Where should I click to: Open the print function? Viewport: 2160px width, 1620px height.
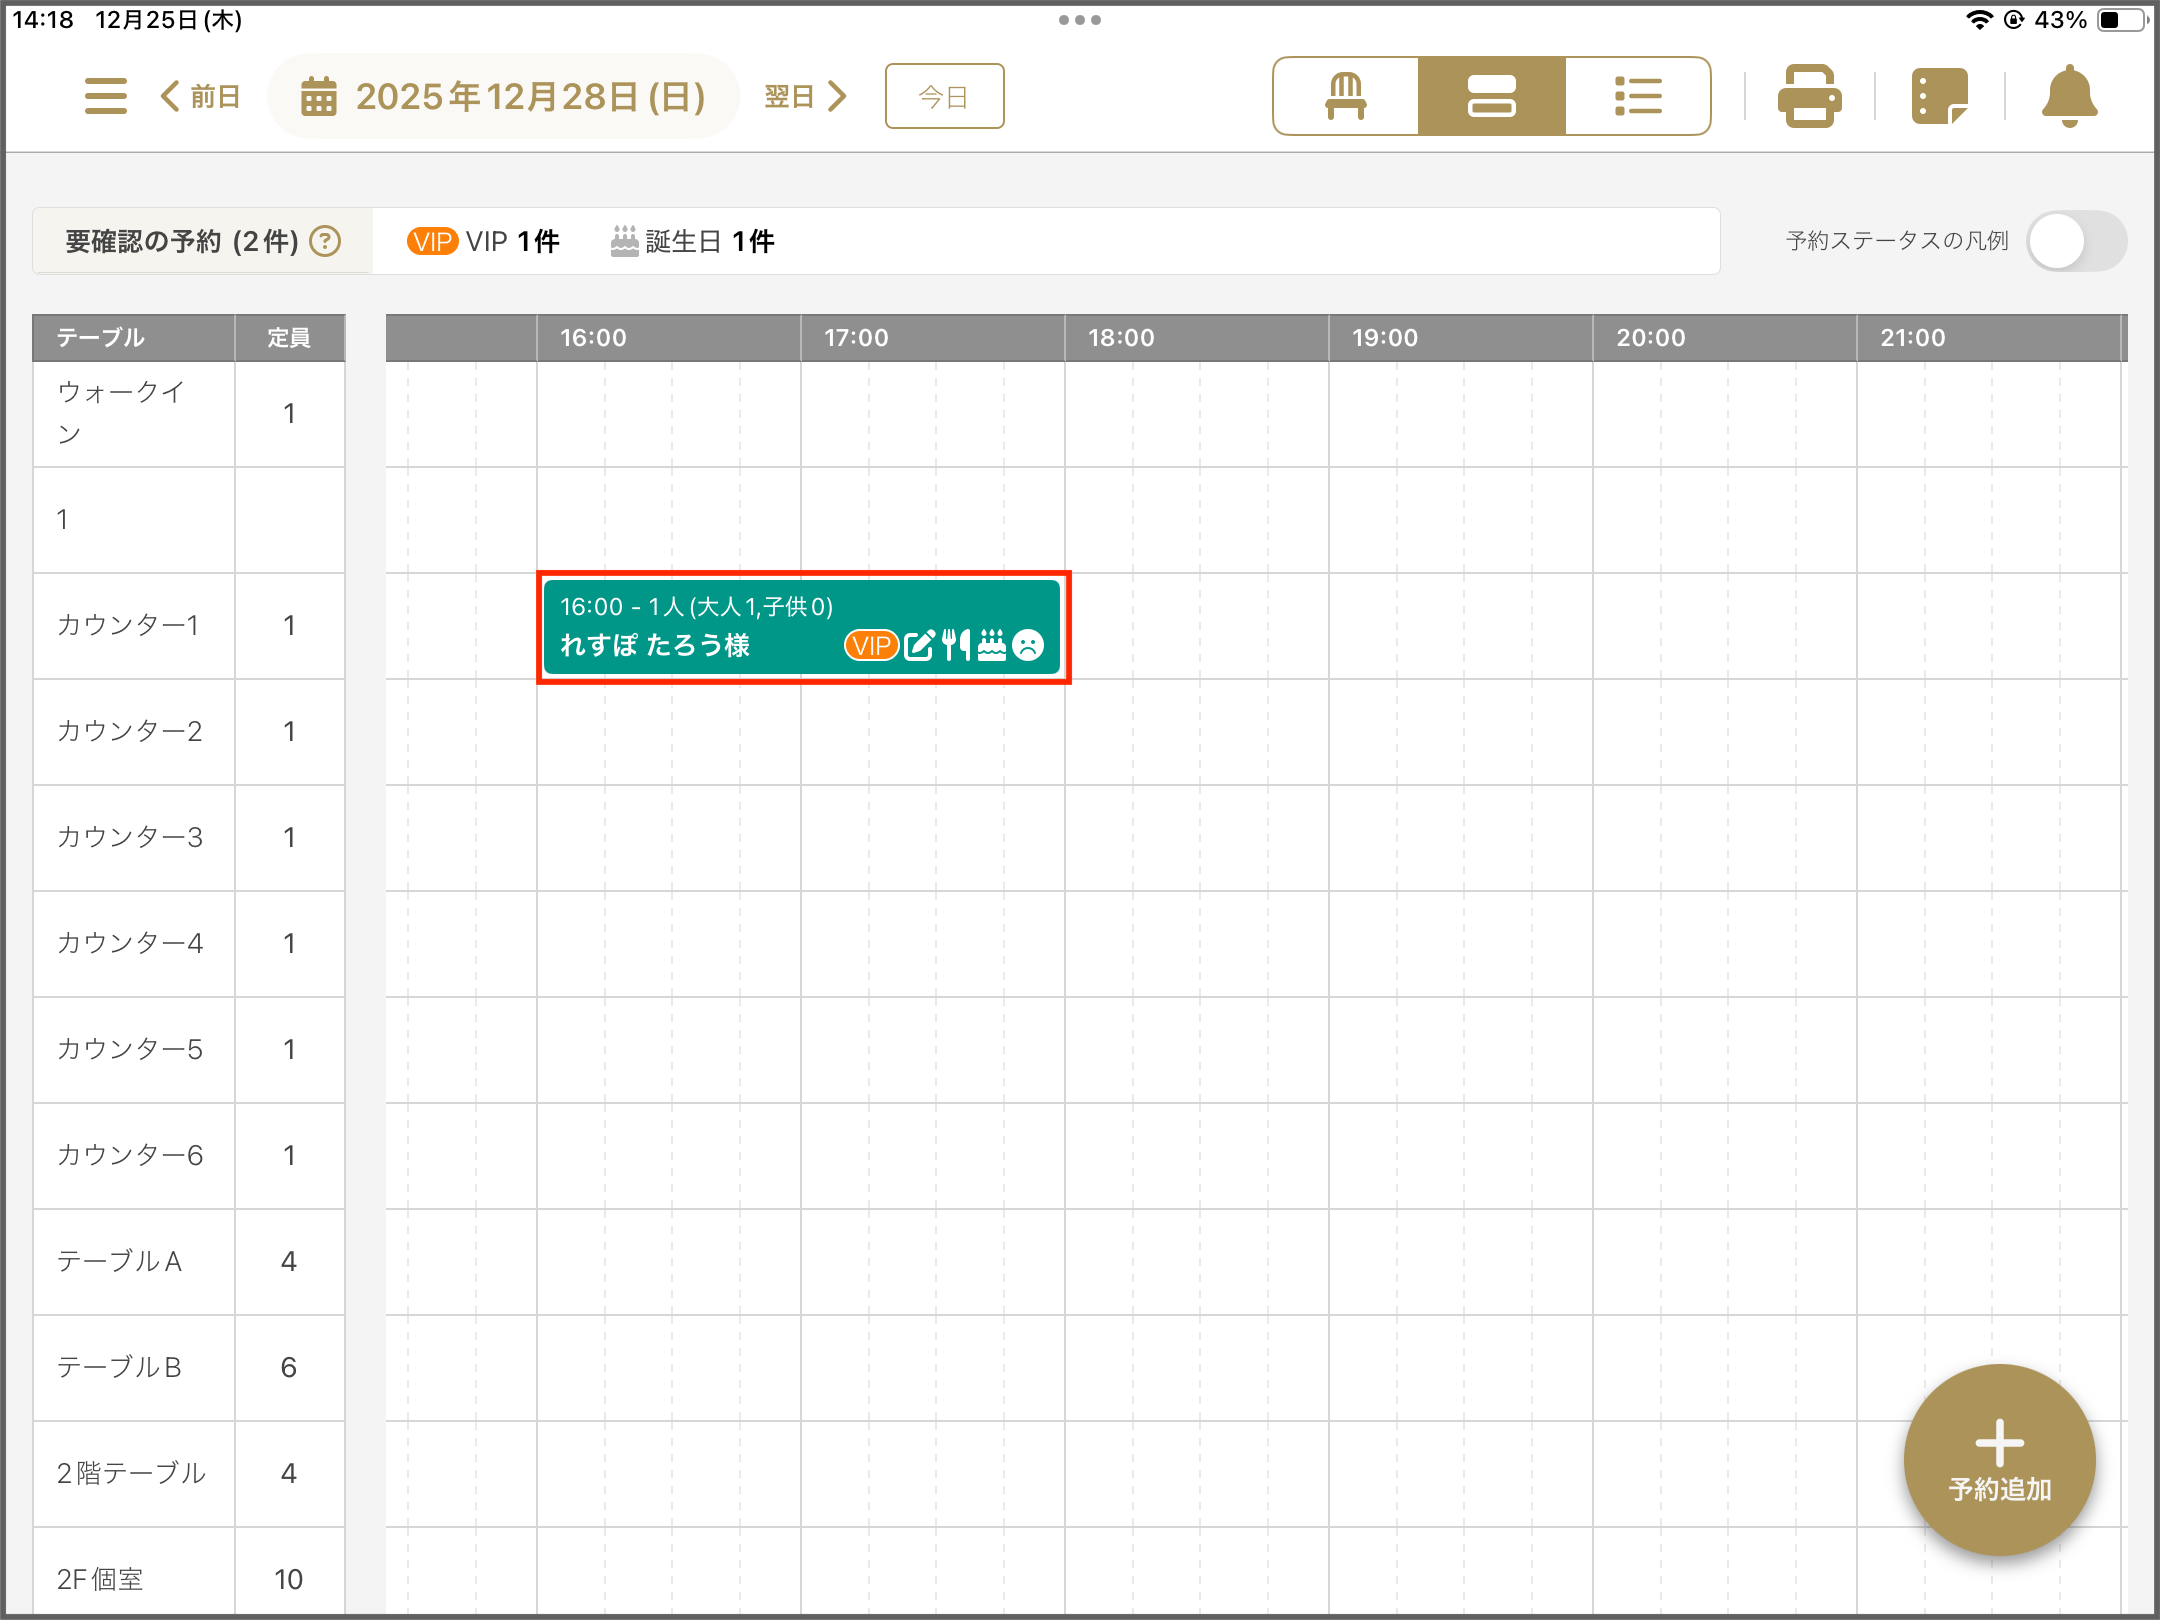1809,96
